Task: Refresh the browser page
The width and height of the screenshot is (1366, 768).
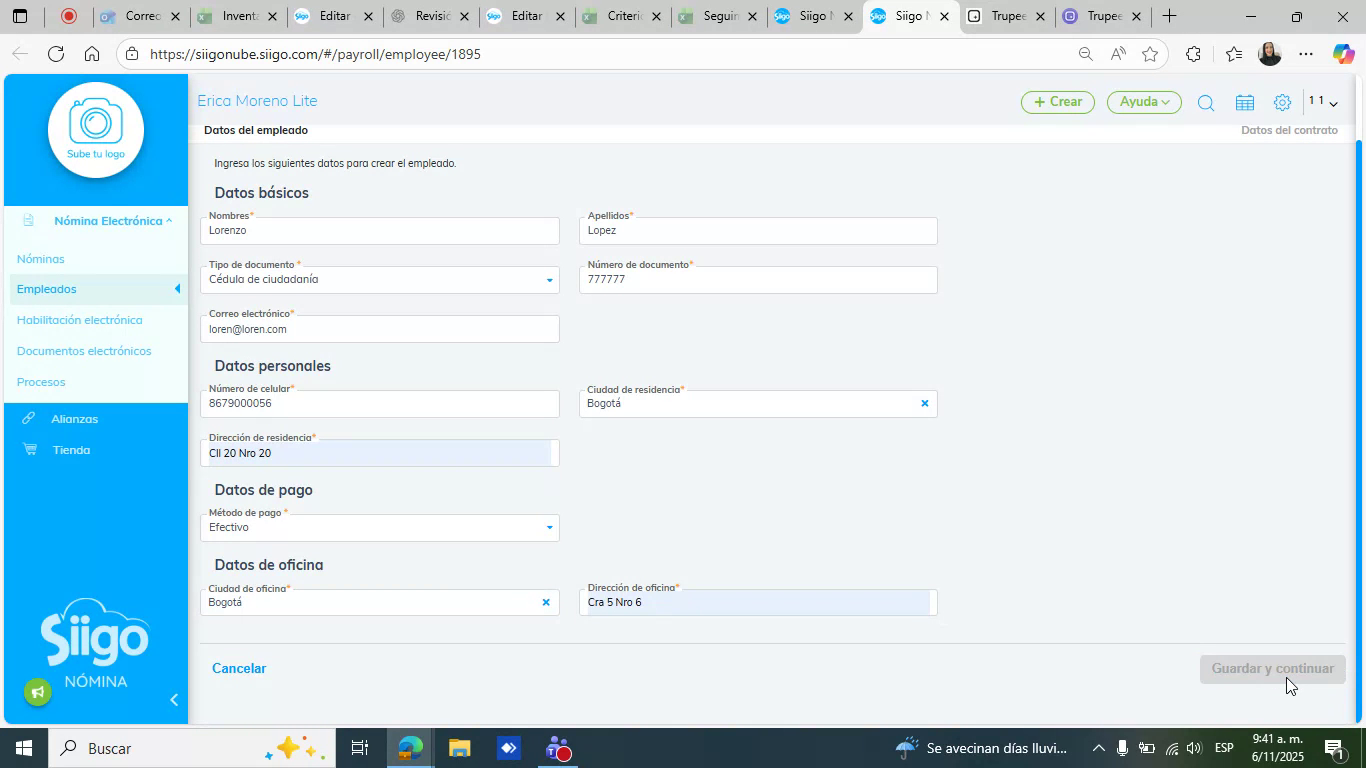Action: pos(56,54)
